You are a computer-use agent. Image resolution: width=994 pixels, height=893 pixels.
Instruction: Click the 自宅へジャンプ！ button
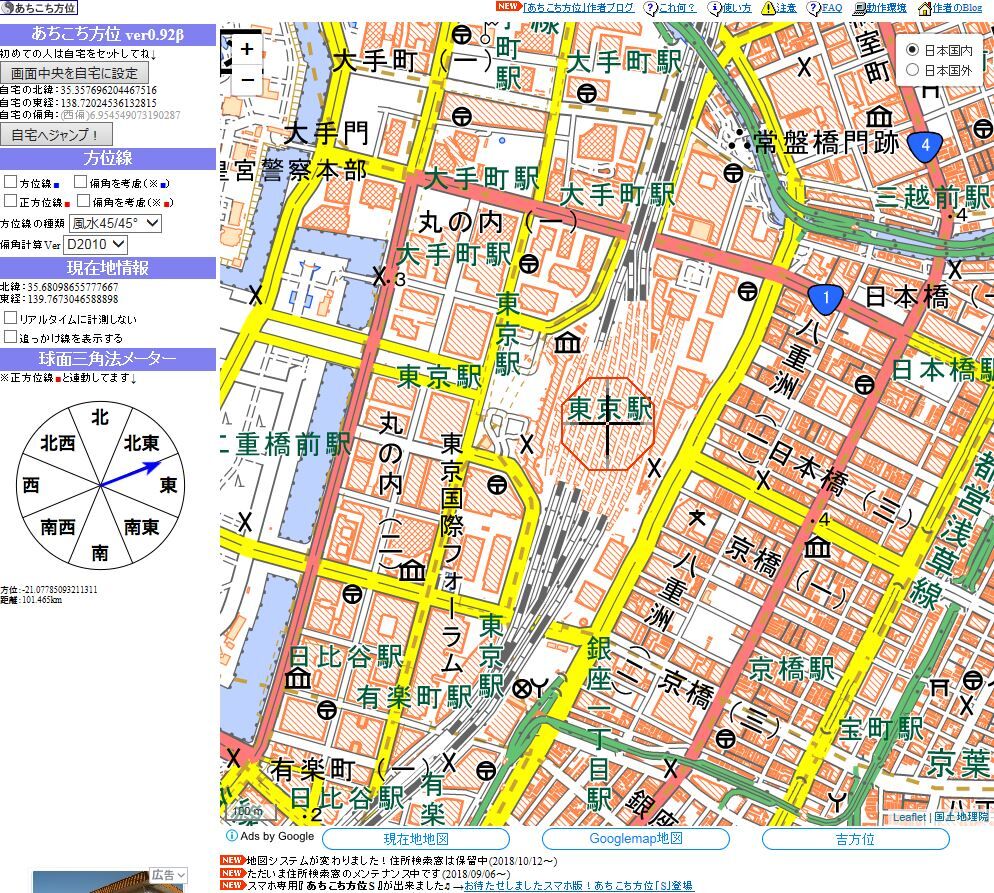coord(56,134)
